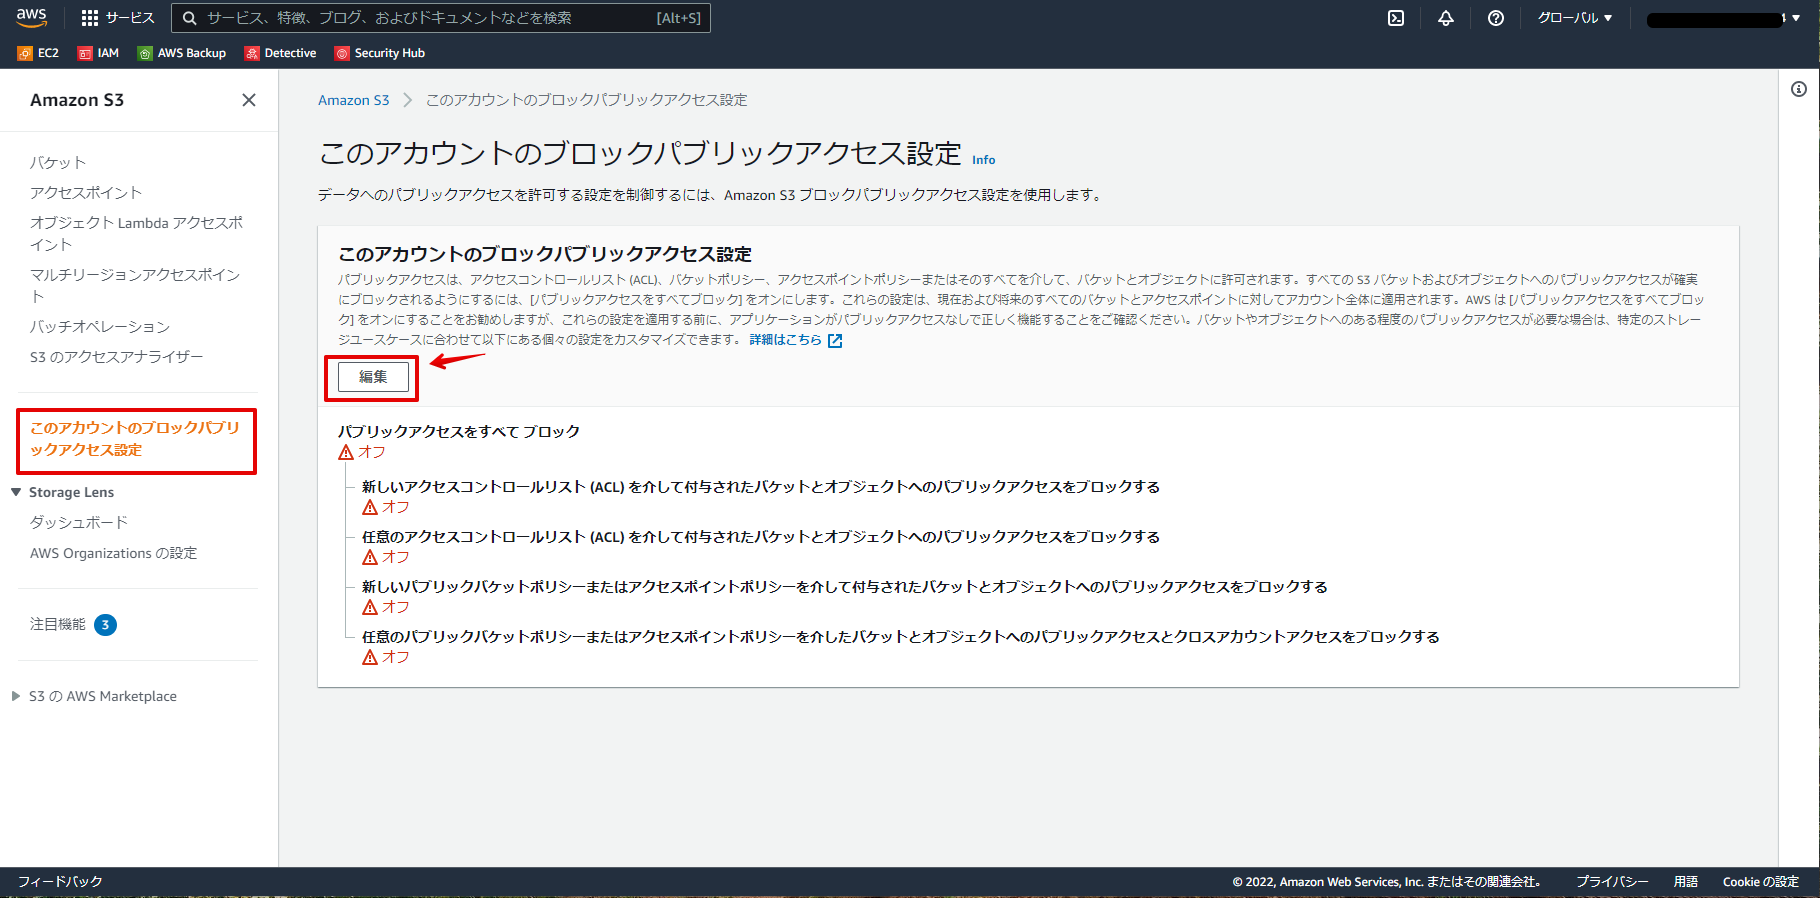Select このアカウントのブロックパブリックアクセス設定 sidebar item
Image resolution: width=1820 pixels, height=898 pixels.
click(x=135, y=438)
